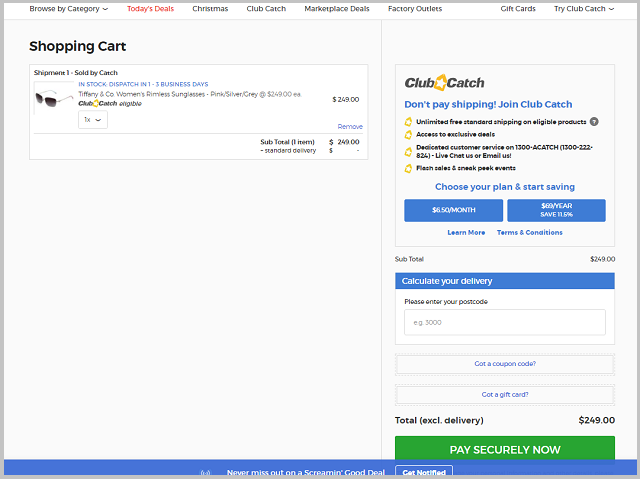This screenshot has width=640, height=479.
Task: Open the Learn More link
Action: 466,233
